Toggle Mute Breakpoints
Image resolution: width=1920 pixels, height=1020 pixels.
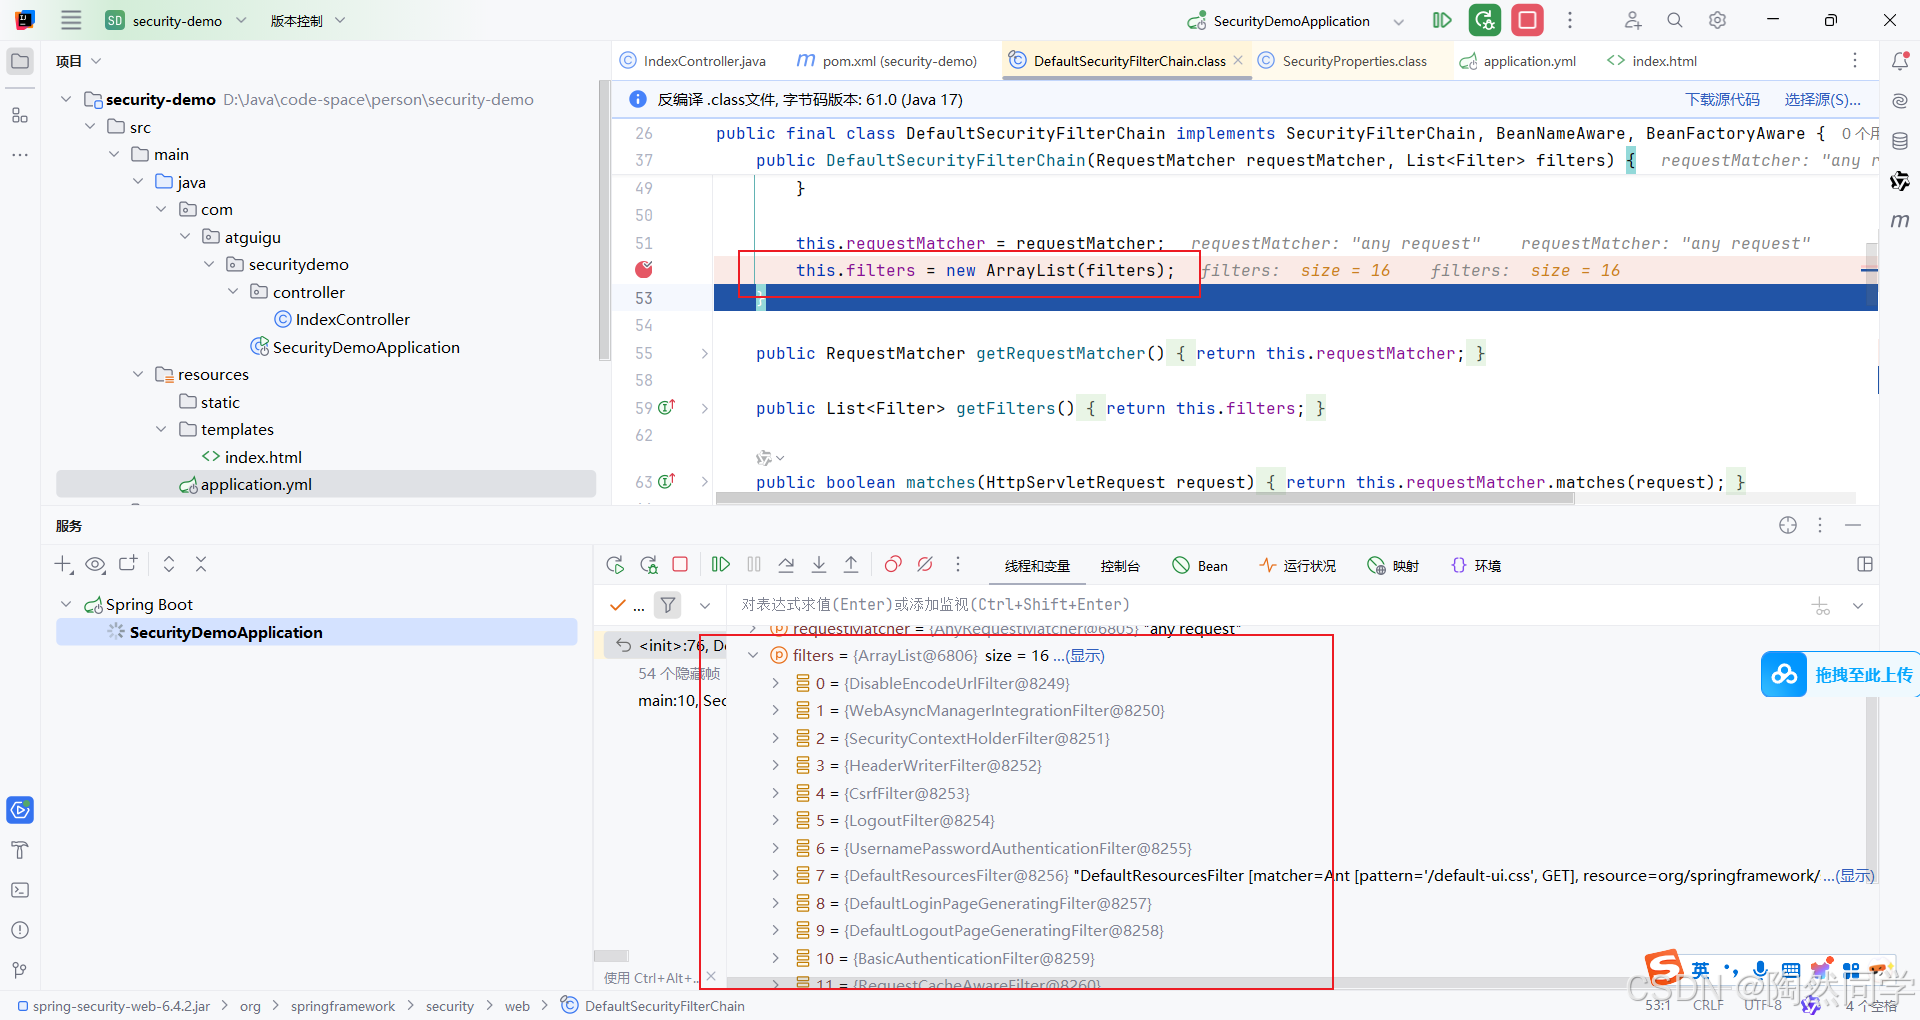925,564
